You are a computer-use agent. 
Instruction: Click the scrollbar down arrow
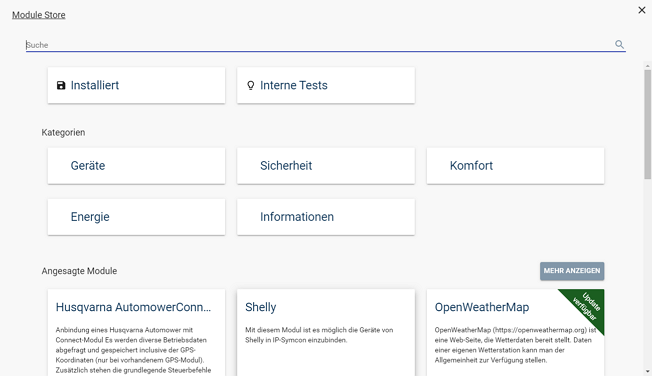click(647, 371)
